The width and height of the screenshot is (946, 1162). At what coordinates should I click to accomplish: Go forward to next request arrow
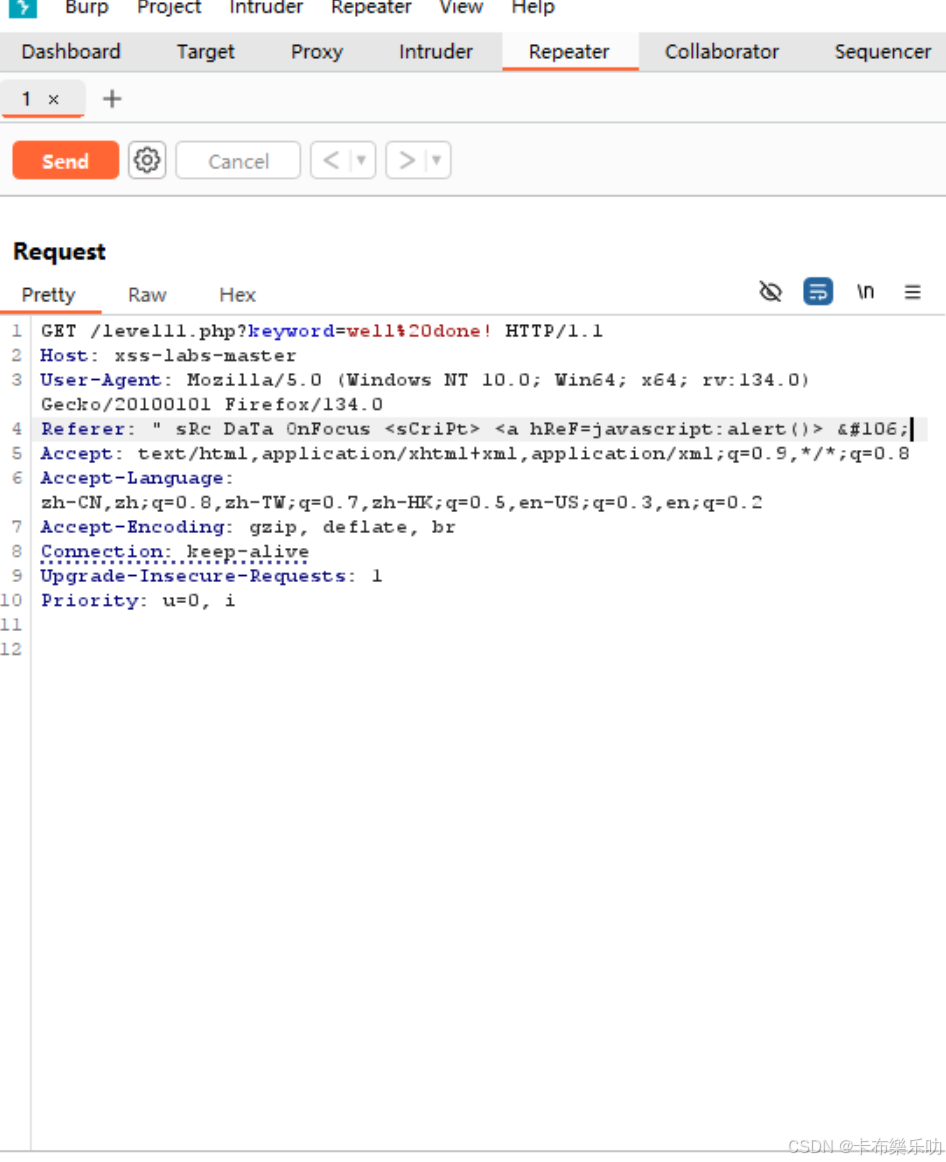[407, 160]
